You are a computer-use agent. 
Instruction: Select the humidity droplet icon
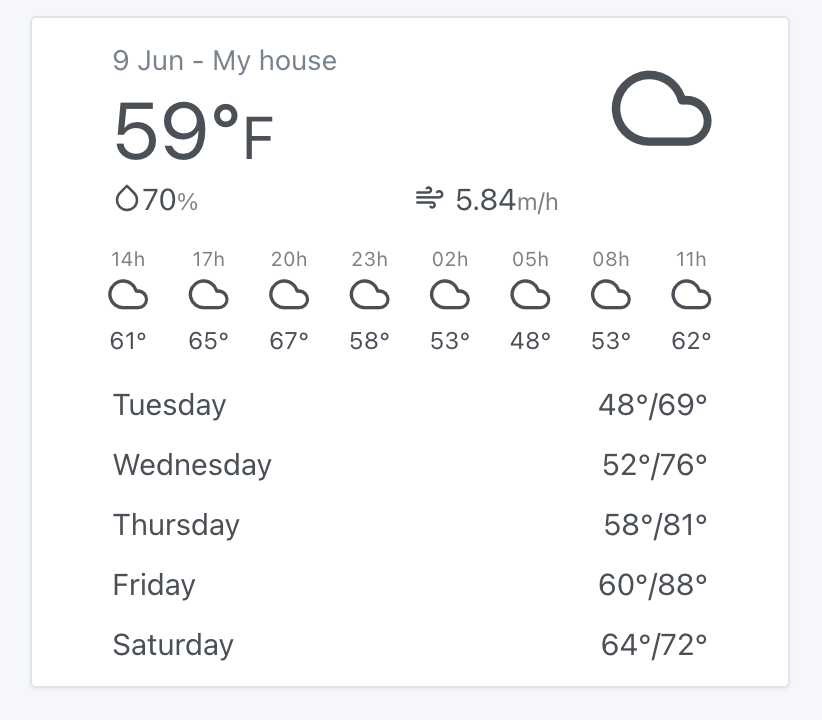126,198
